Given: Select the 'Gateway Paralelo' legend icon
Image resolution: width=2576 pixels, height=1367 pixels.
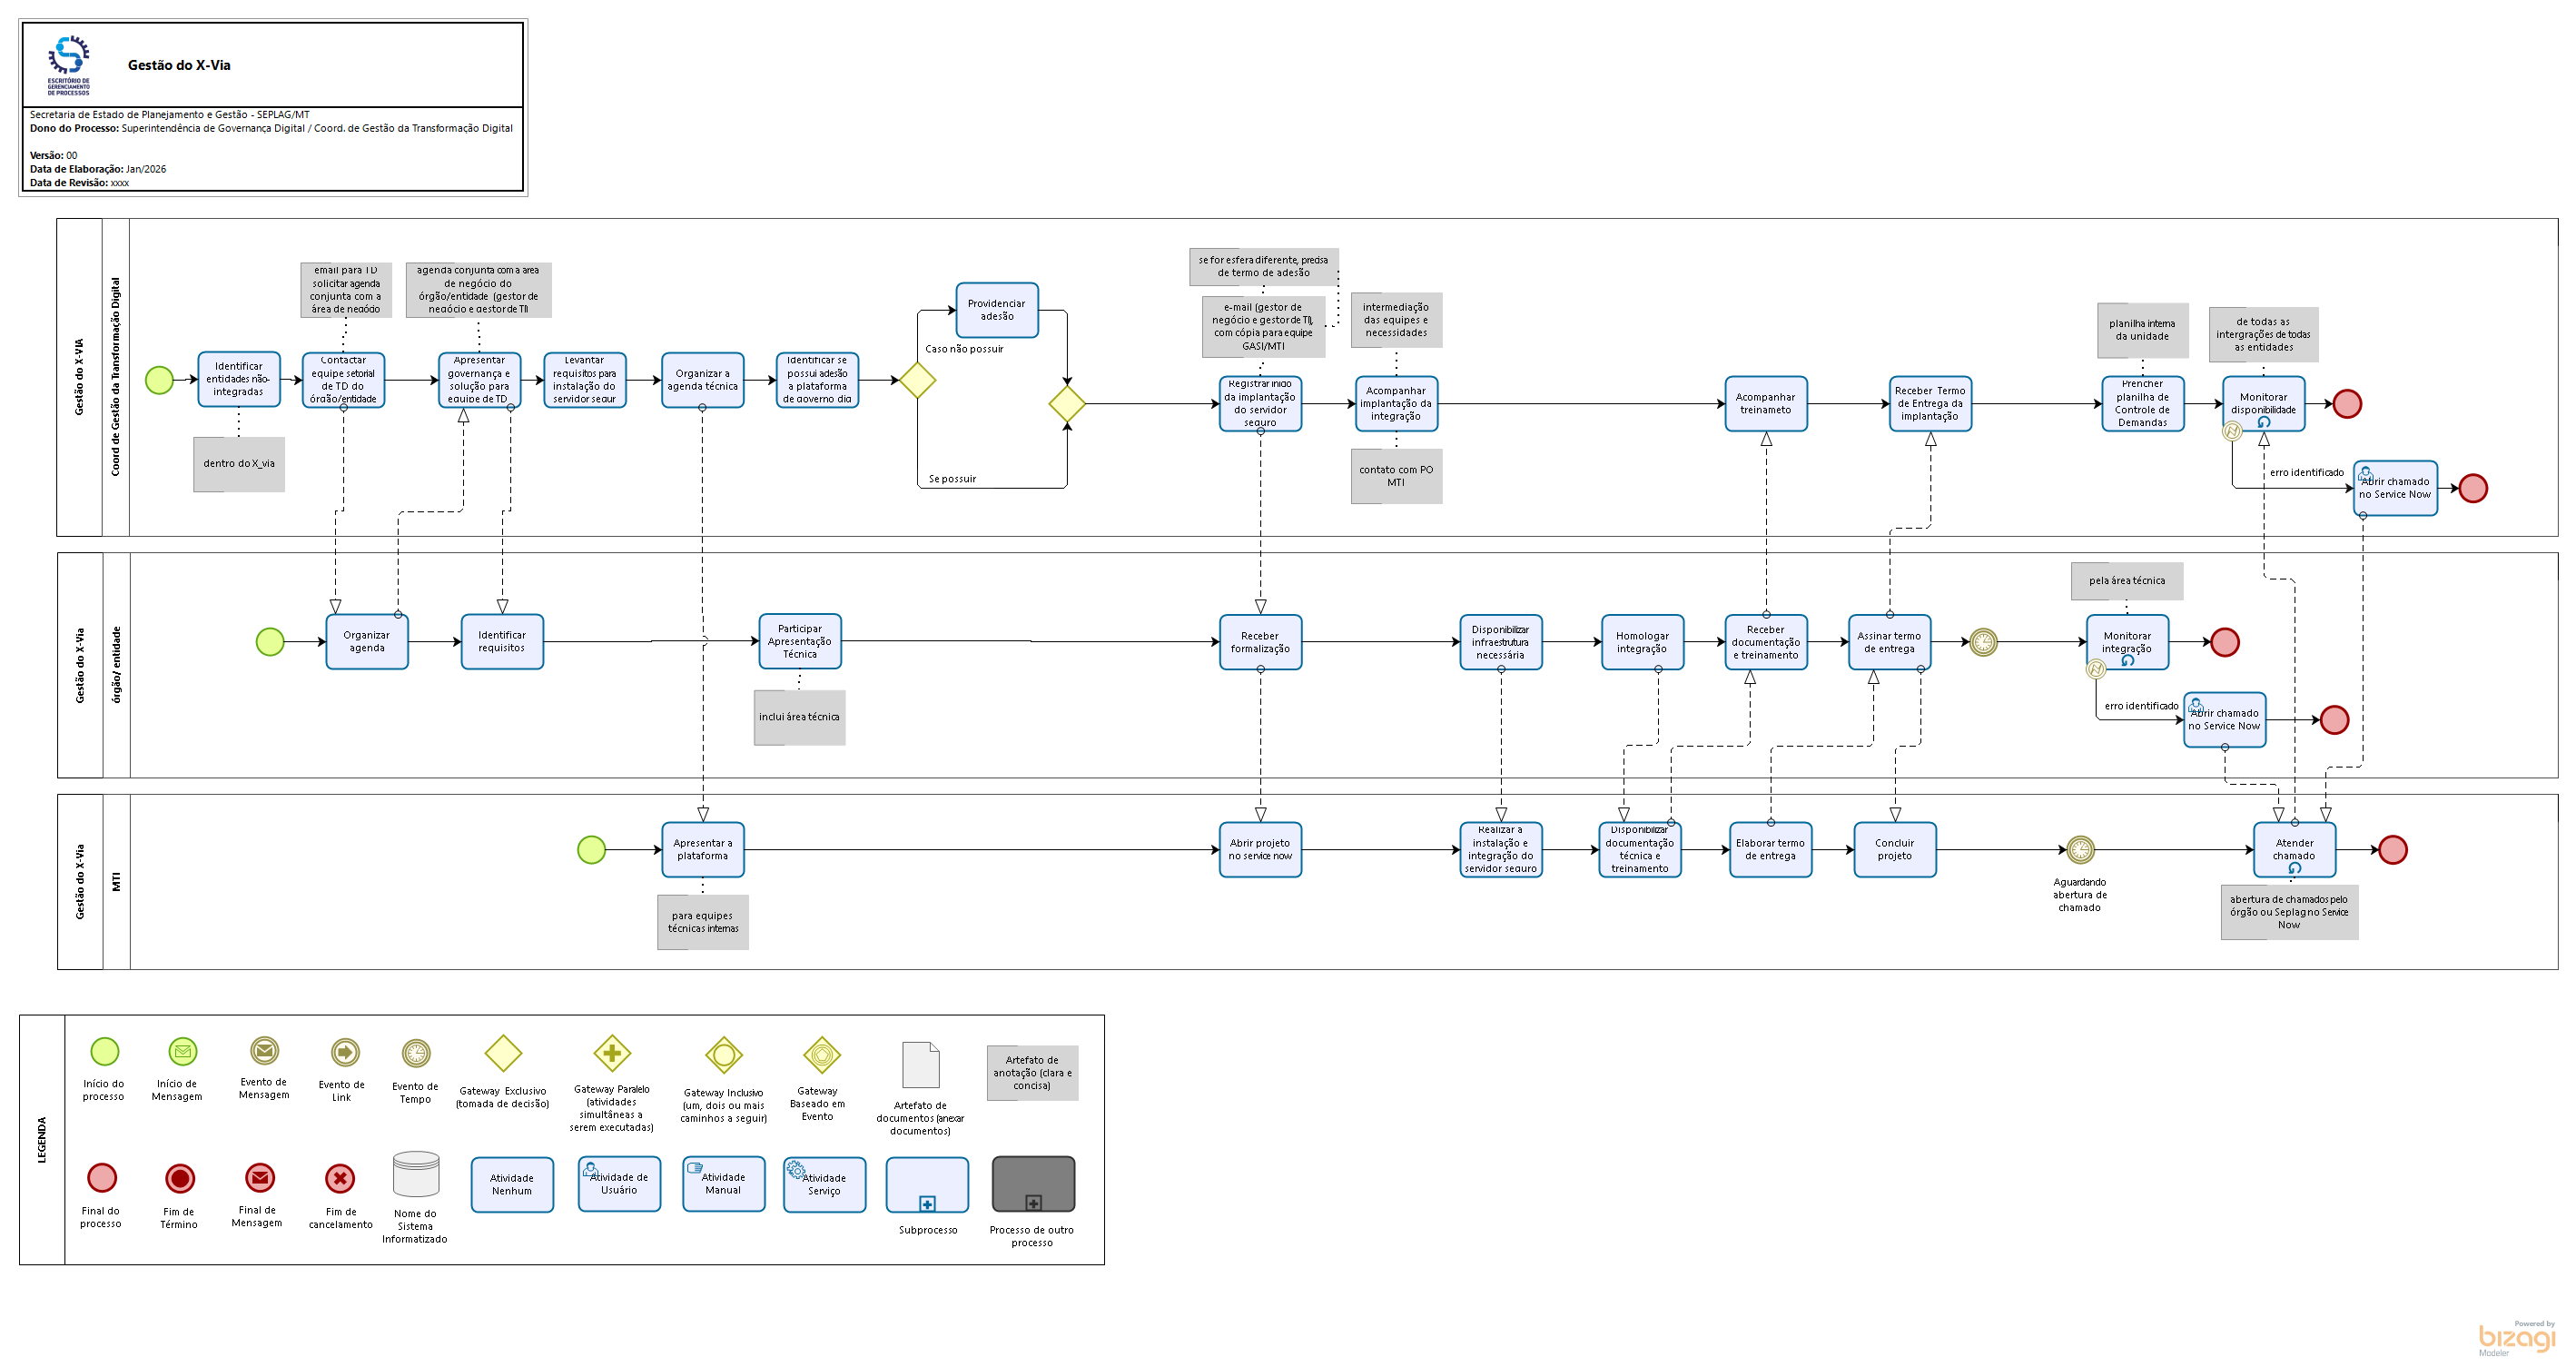Looking at the screenshot, I should tap(612, 1053).
